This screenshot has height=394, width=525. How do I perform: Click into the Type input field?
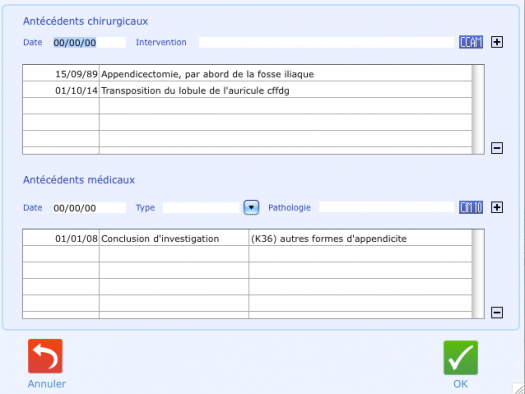pos(201,208)
